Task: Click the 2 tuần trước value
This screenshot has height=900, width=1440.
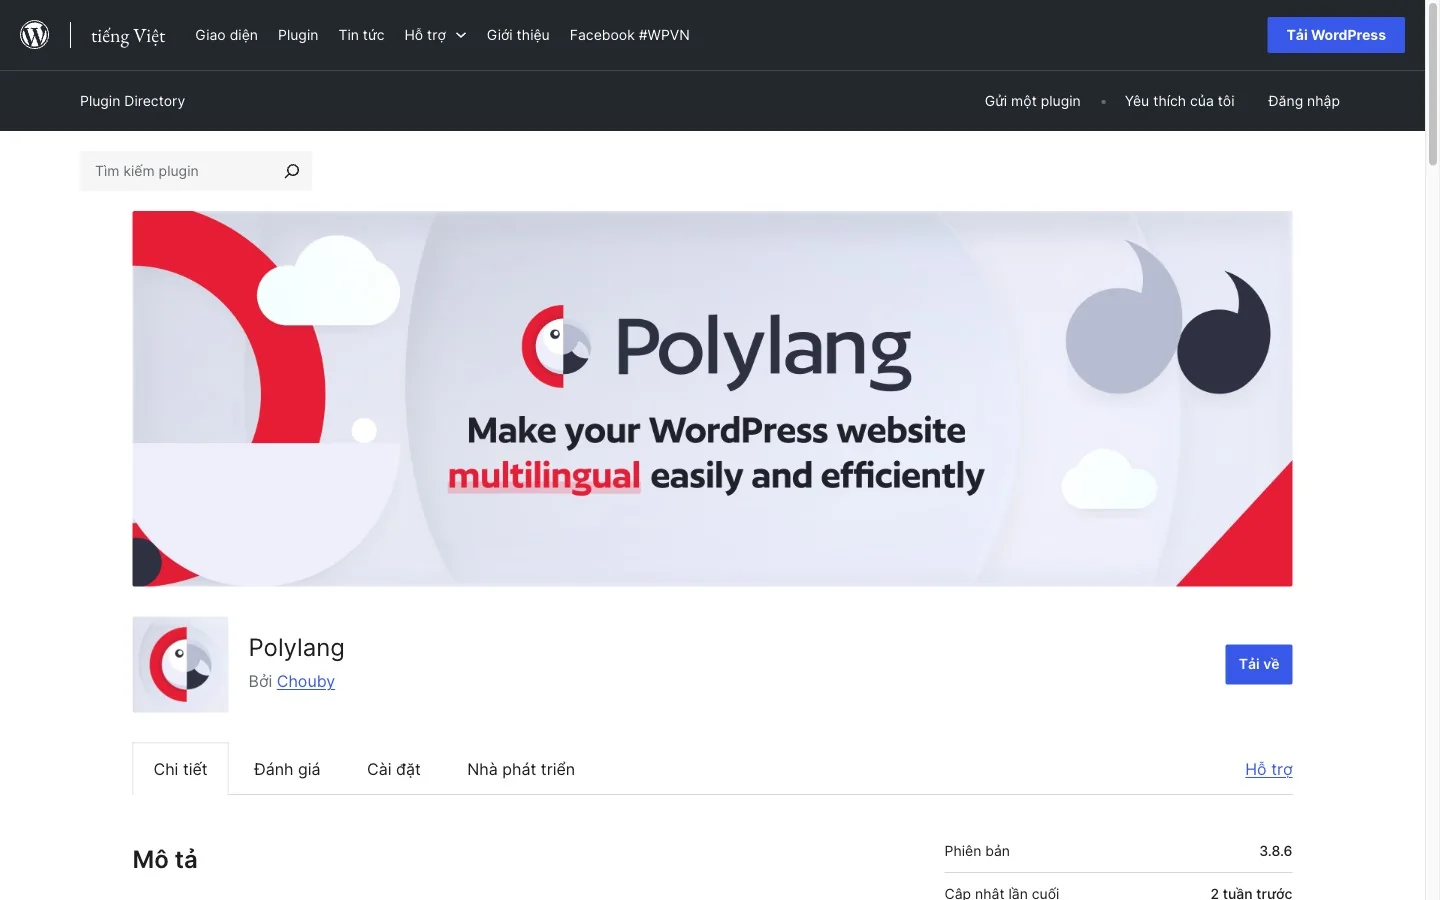Action: 1251,893
